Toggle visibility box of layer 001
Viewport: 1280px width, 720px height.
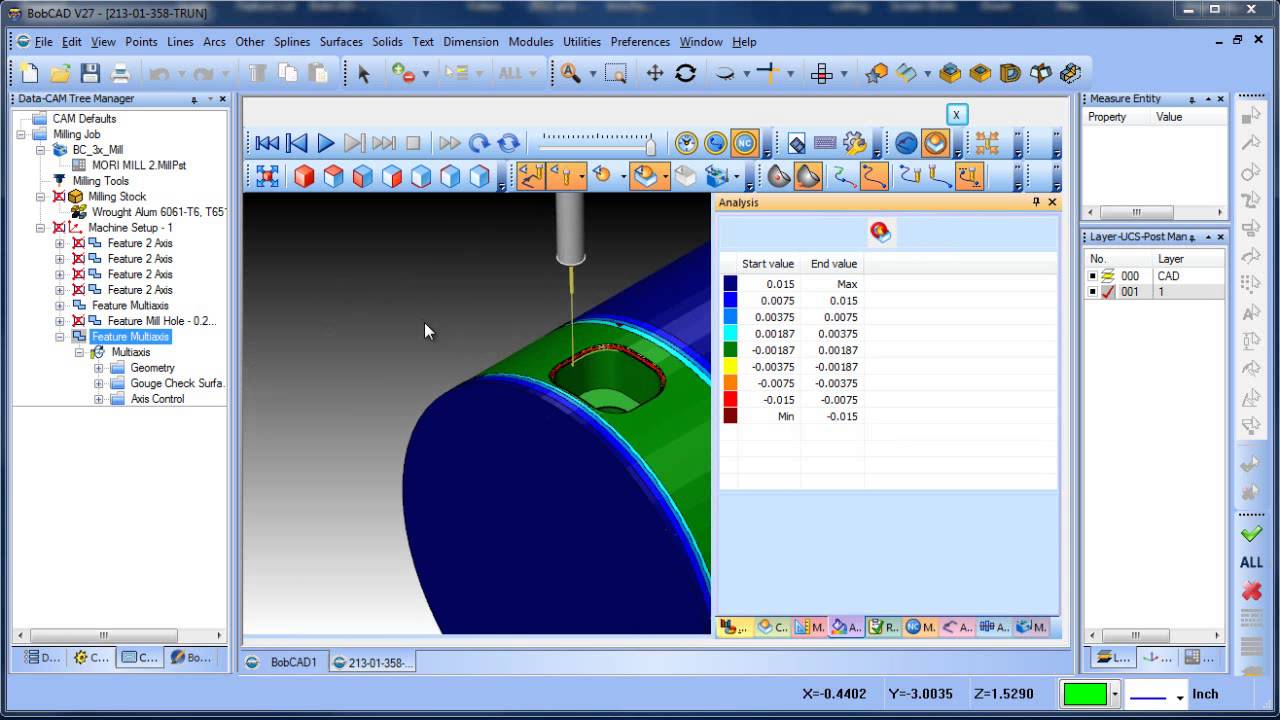point(1093,292)
